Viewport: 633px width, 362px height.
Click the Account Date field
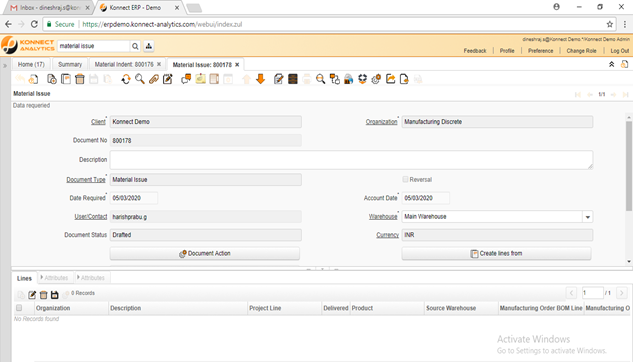pos(425,198)
